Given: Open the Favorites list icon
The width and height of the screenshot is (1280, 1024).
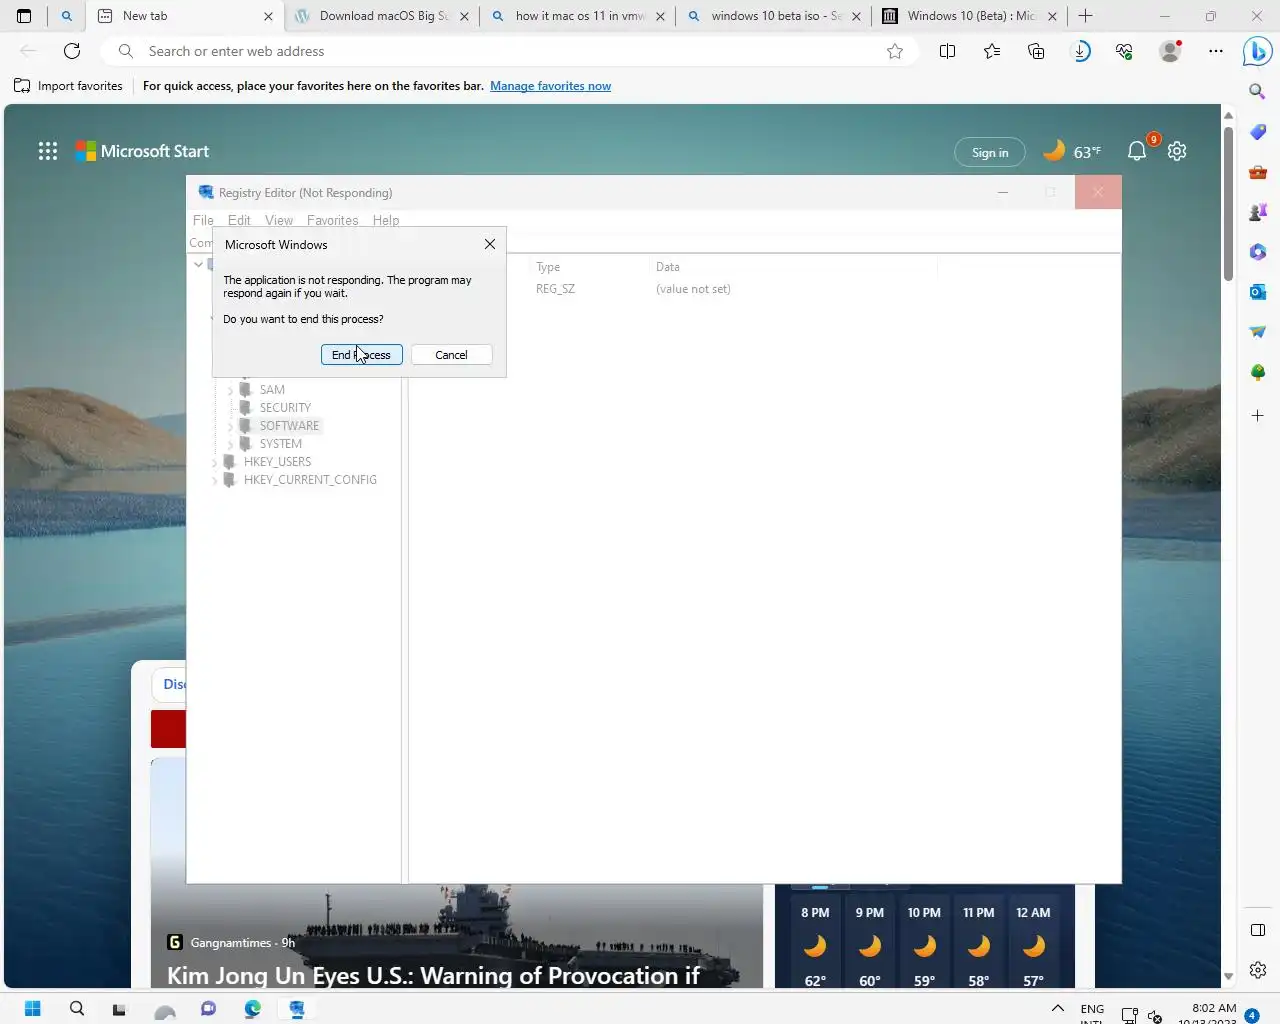Looking at the screenshot, I should point(991,51).
